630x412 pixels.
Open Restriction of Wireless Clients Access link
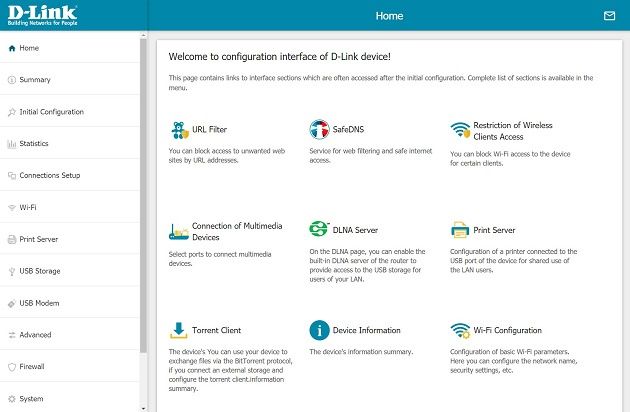pyautogui.click(x=513, y=131)
